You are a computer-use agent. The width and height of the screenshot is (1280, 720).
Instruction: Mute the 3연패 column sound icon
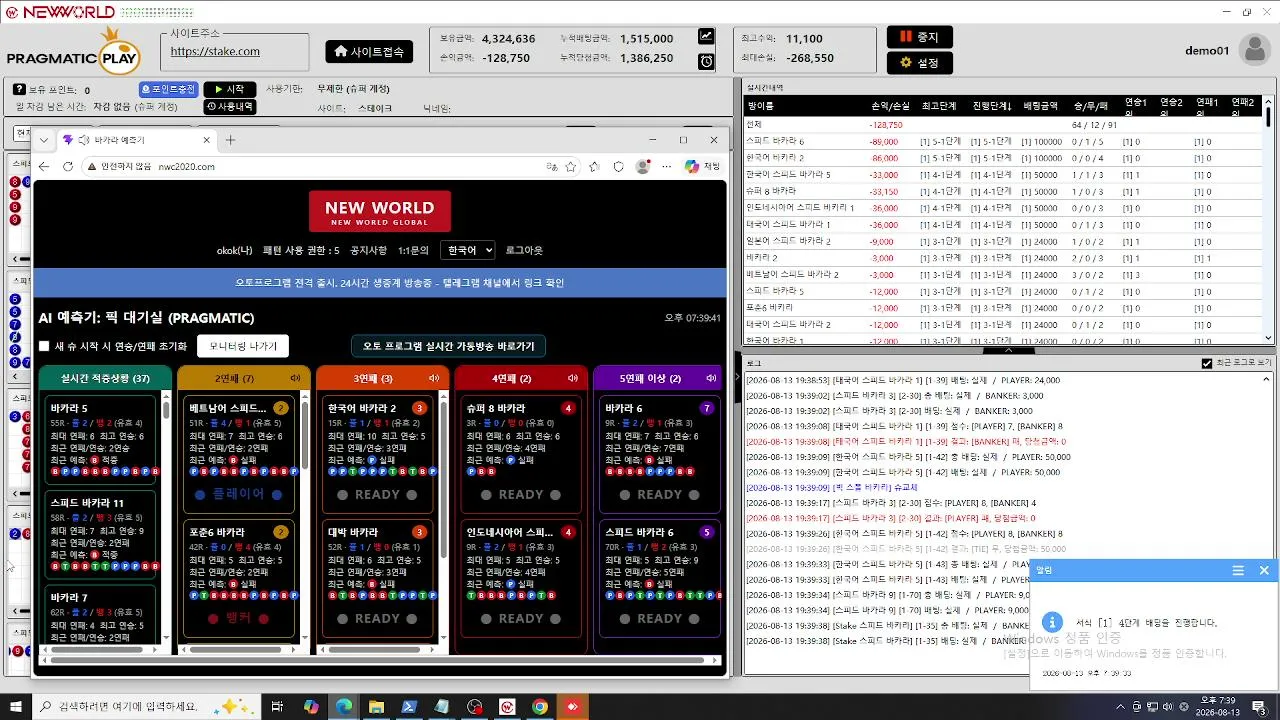pos(434,378)
